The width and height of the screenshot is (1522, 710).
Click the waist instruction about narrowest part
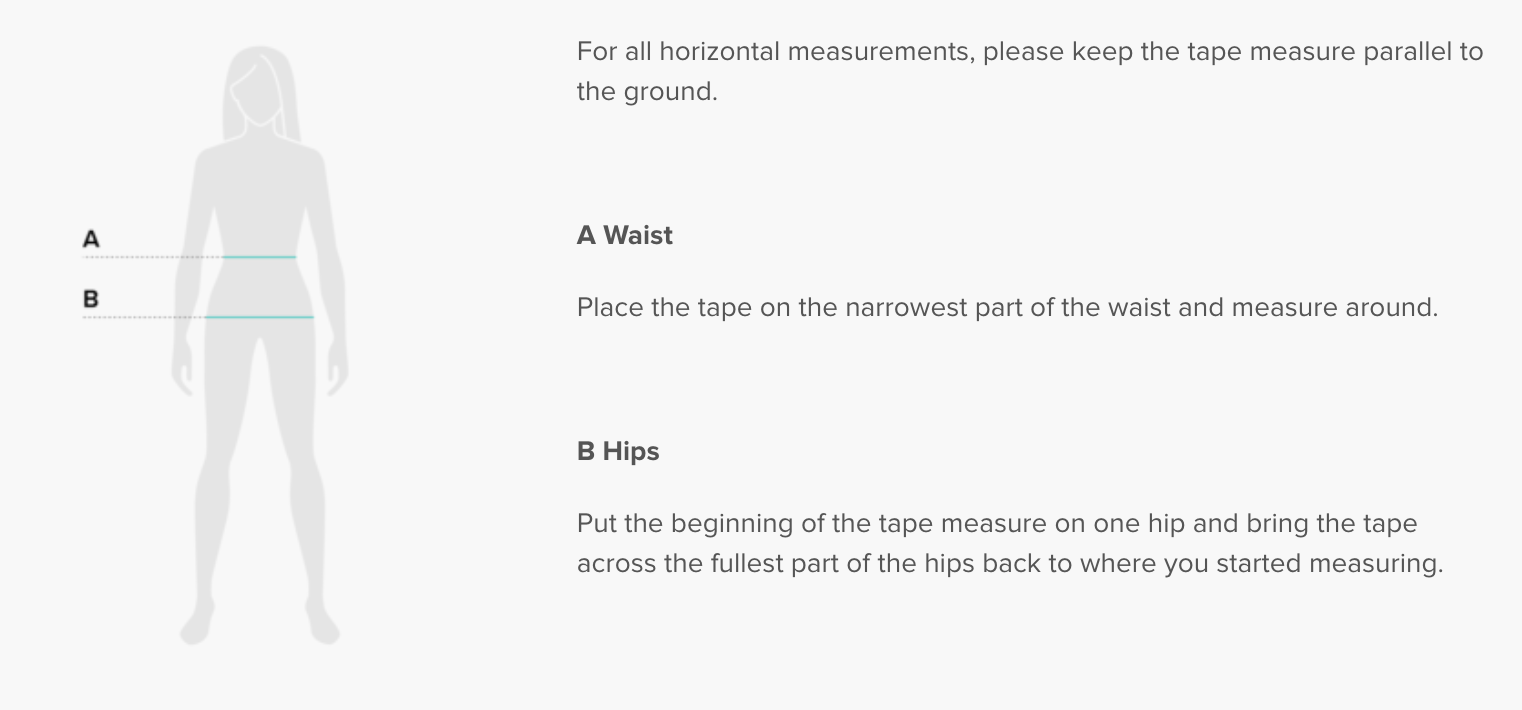1007,307
